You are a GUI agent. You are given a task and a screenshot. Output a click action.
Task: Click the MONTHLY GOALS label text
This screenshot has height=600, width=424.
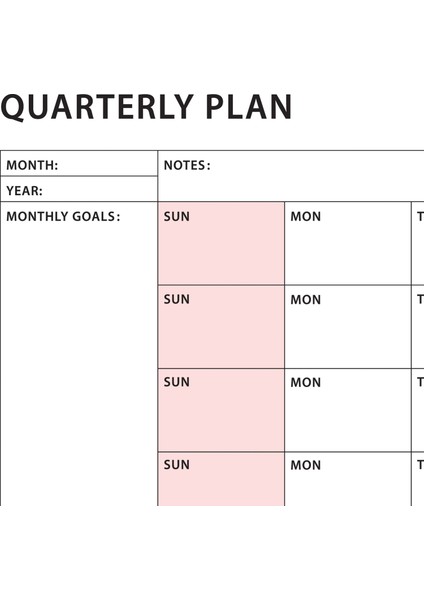(63, 217)
